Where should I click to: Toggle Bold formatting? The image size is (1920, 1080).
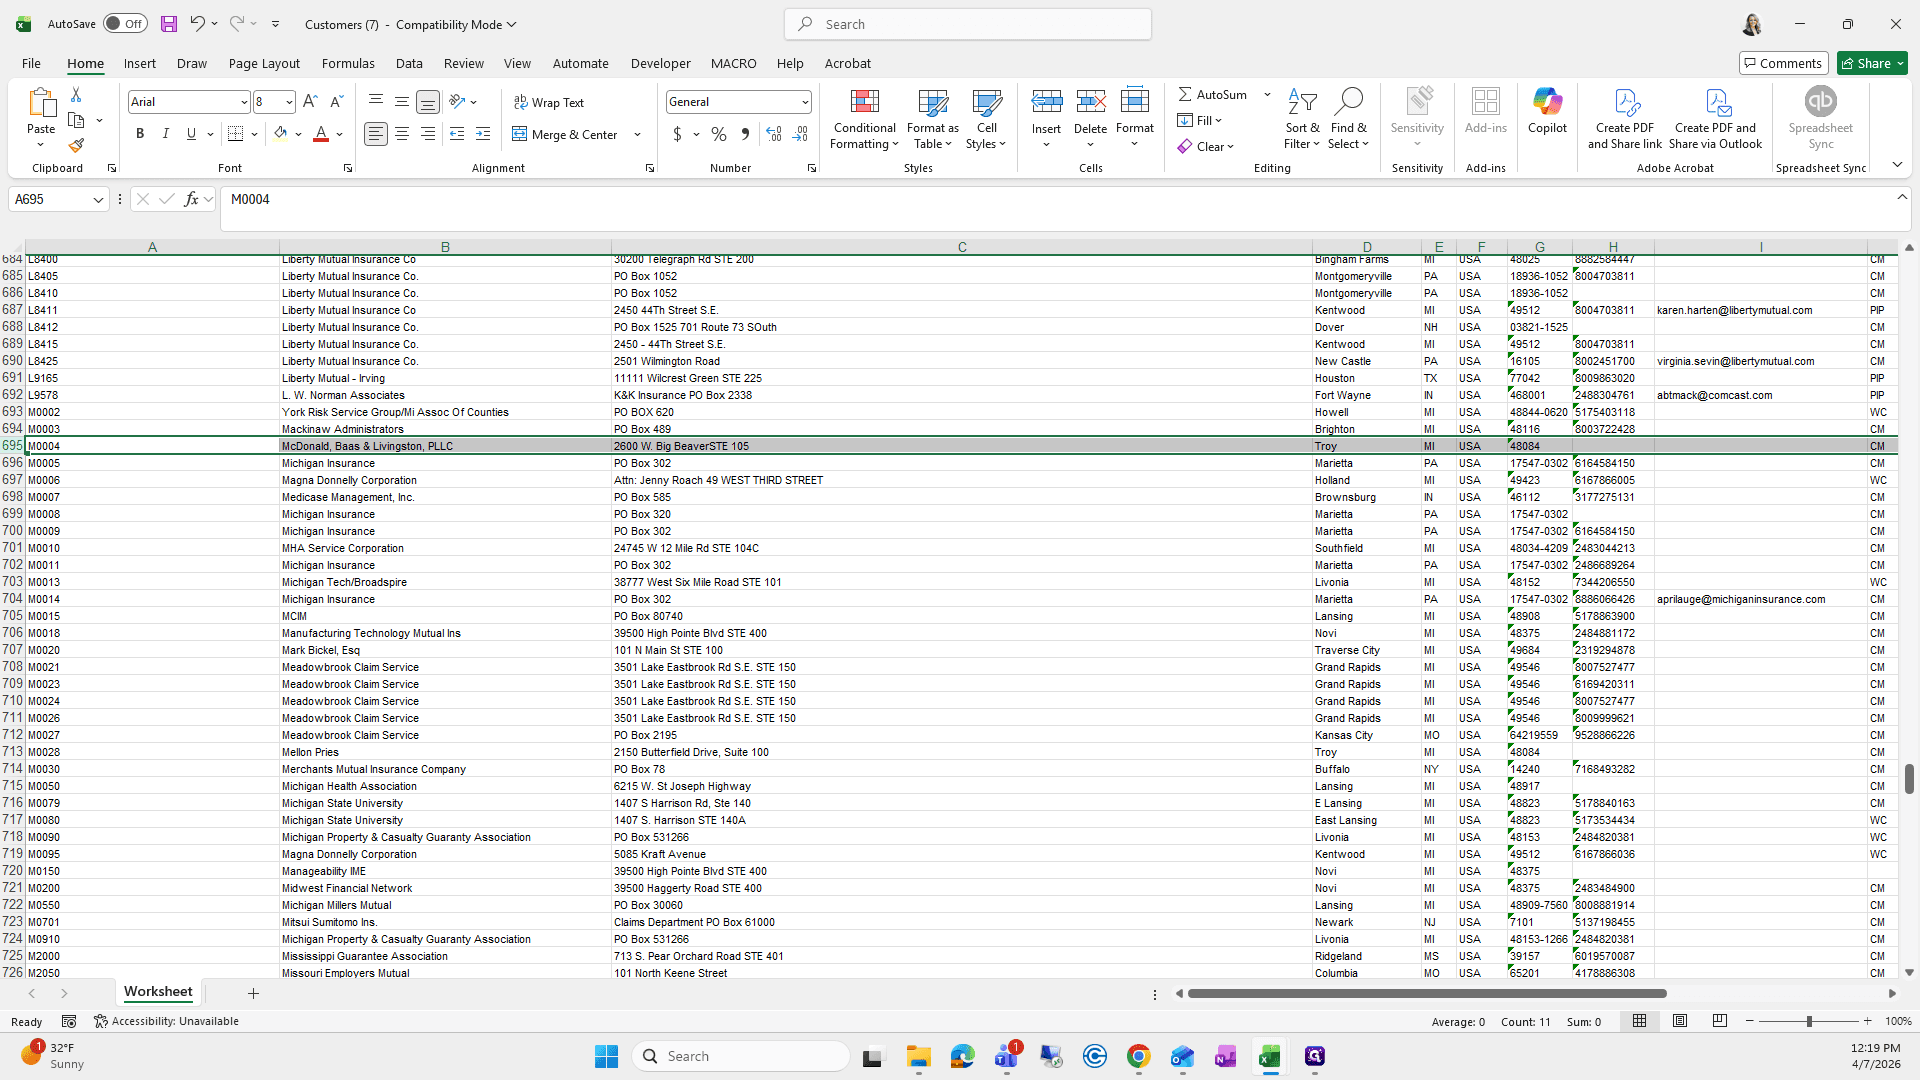(x=140, y=134)
